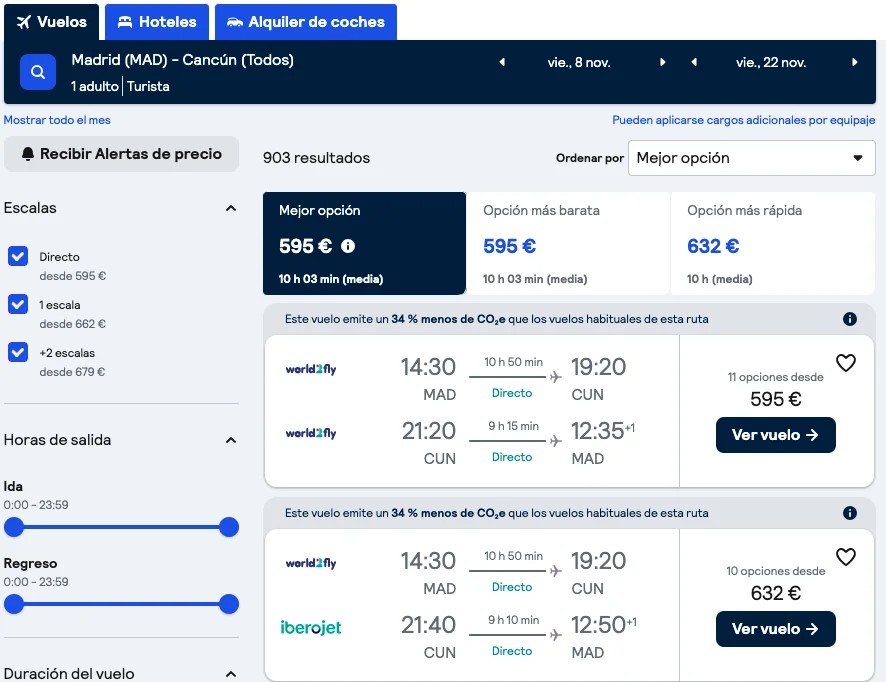Click departure date vie., 8 nov.
Screen dimensions: 886x682
(579, 62)
